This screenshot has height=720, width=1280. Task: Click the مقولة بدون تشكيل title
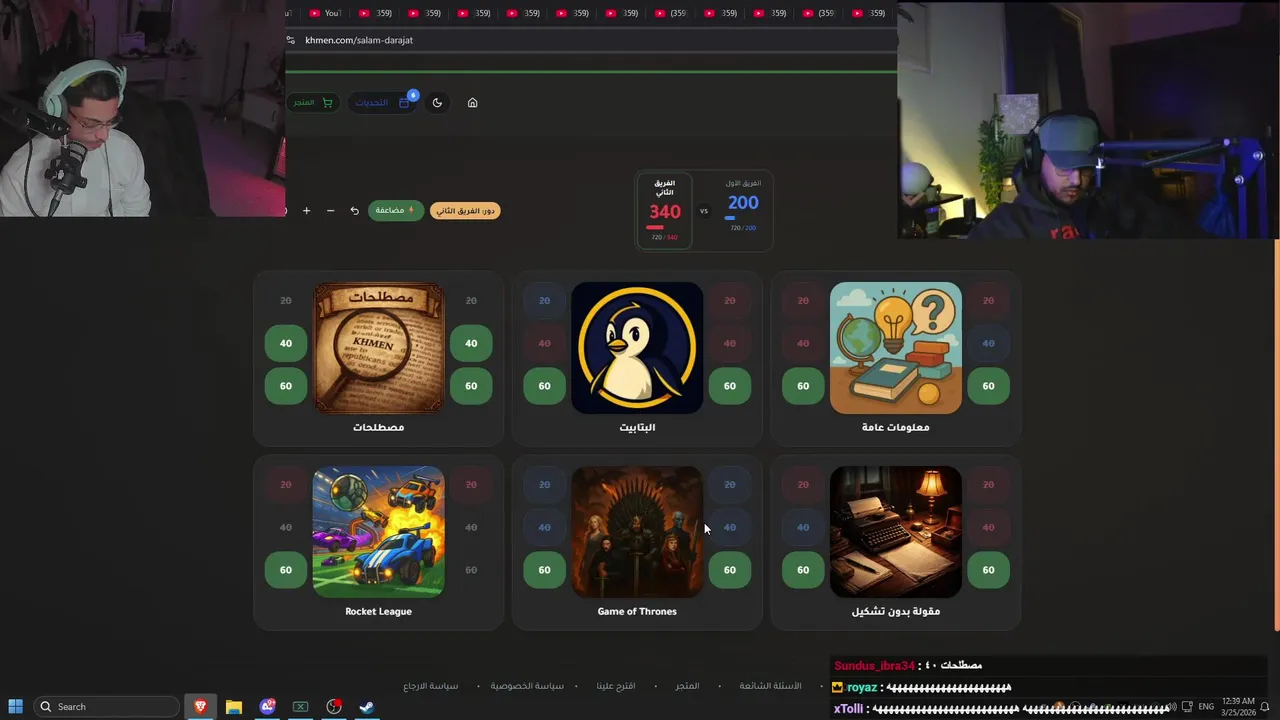pos(896,611)
